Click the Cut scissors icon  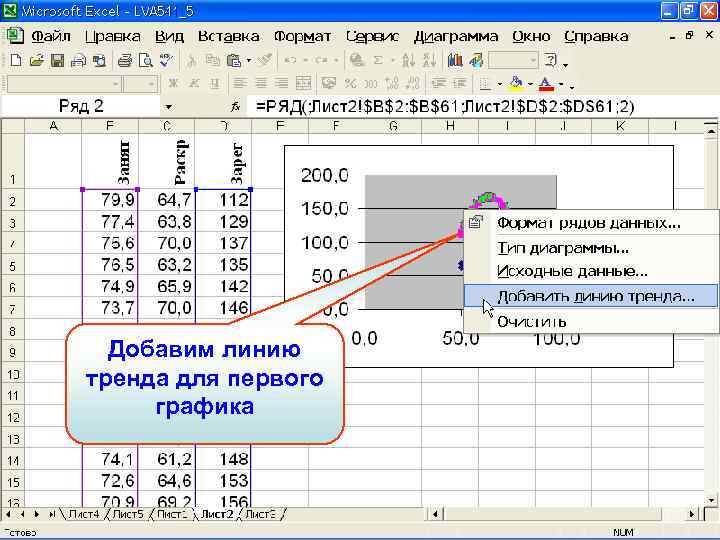[x=192, y=60]
